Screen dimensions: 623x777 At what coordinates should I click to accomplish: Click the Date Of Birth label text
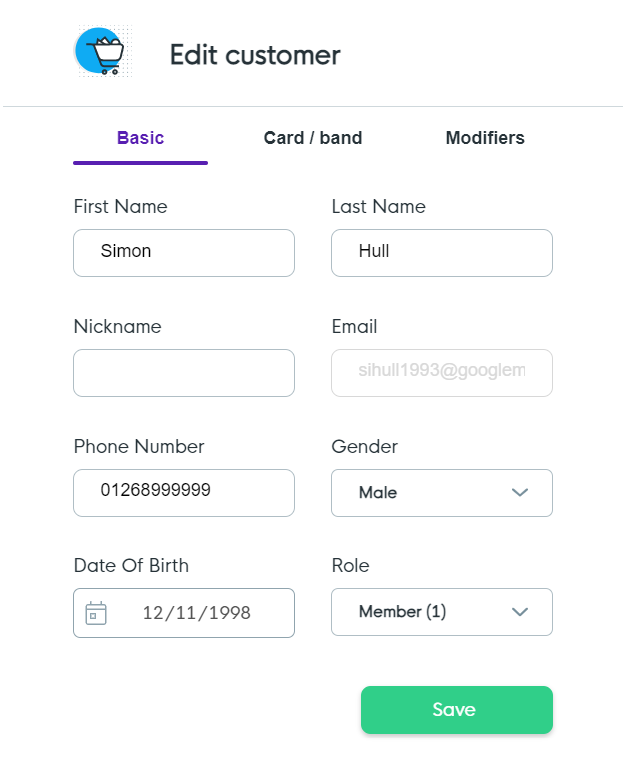coord(131,565)
